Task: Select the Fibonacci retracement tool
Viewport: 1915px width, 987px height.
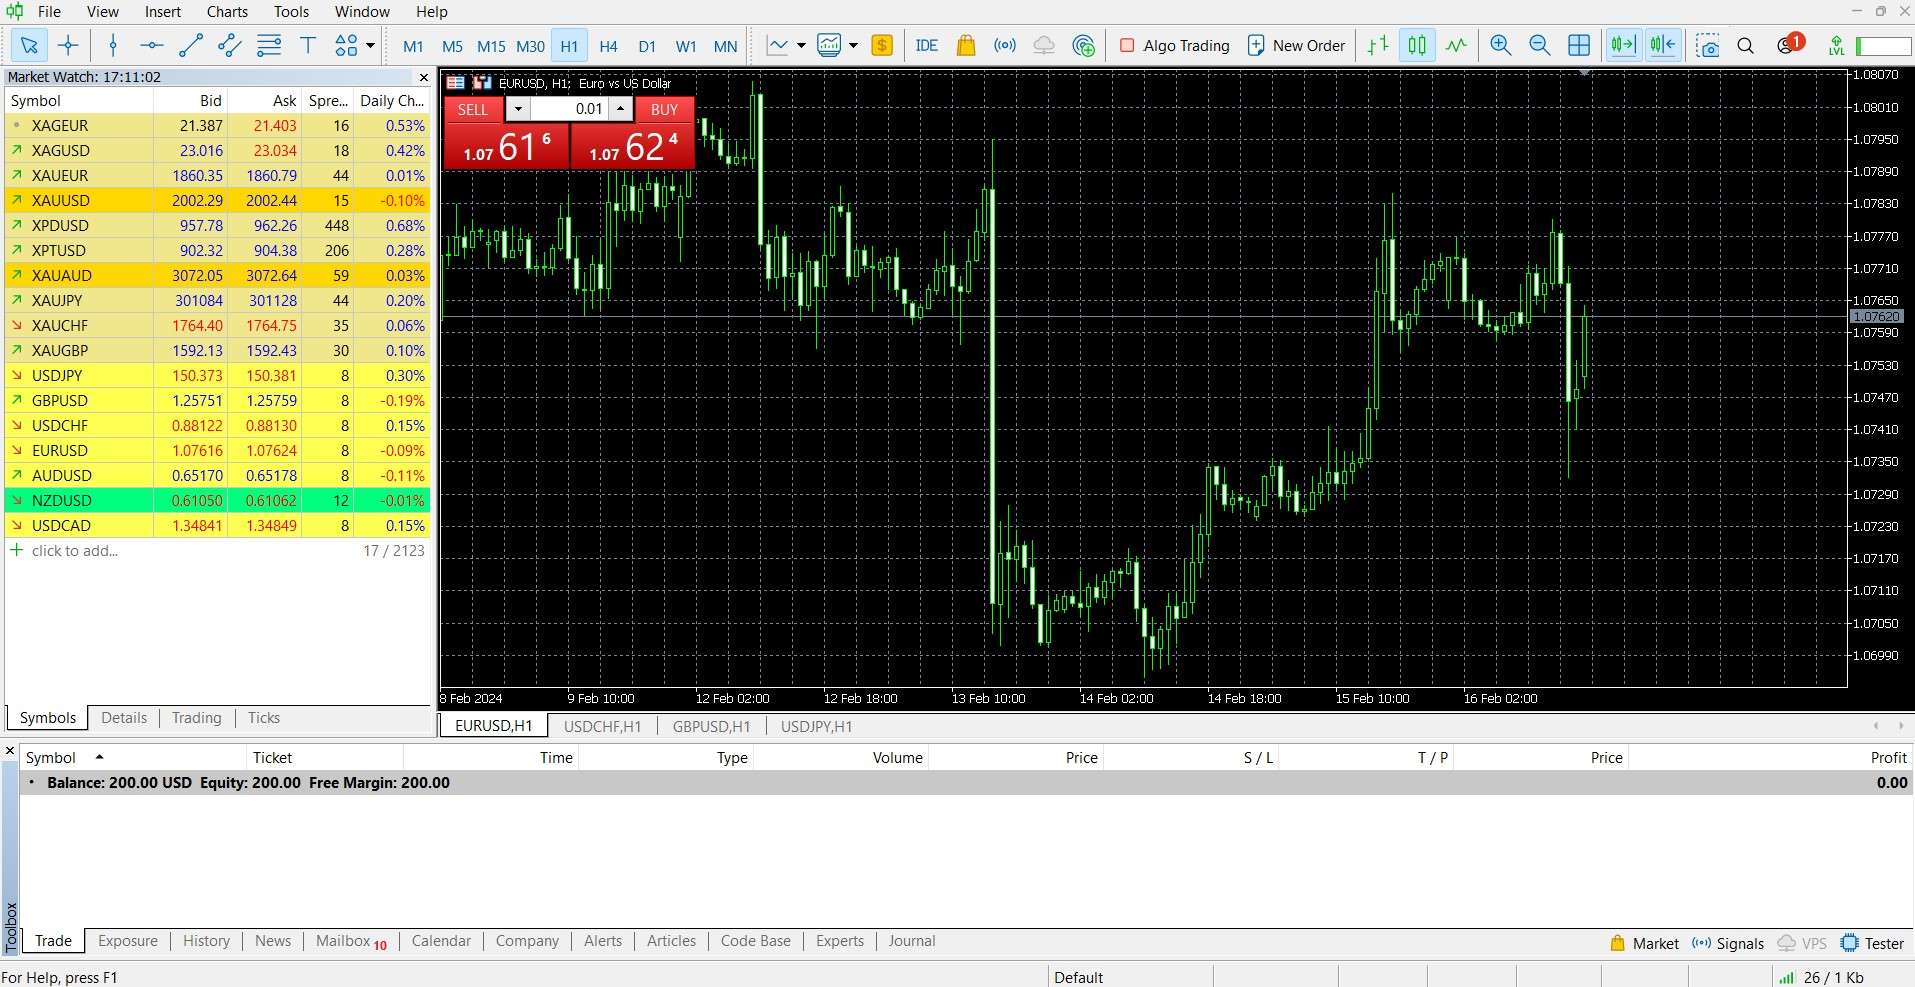Action: (x=269, y=45)
